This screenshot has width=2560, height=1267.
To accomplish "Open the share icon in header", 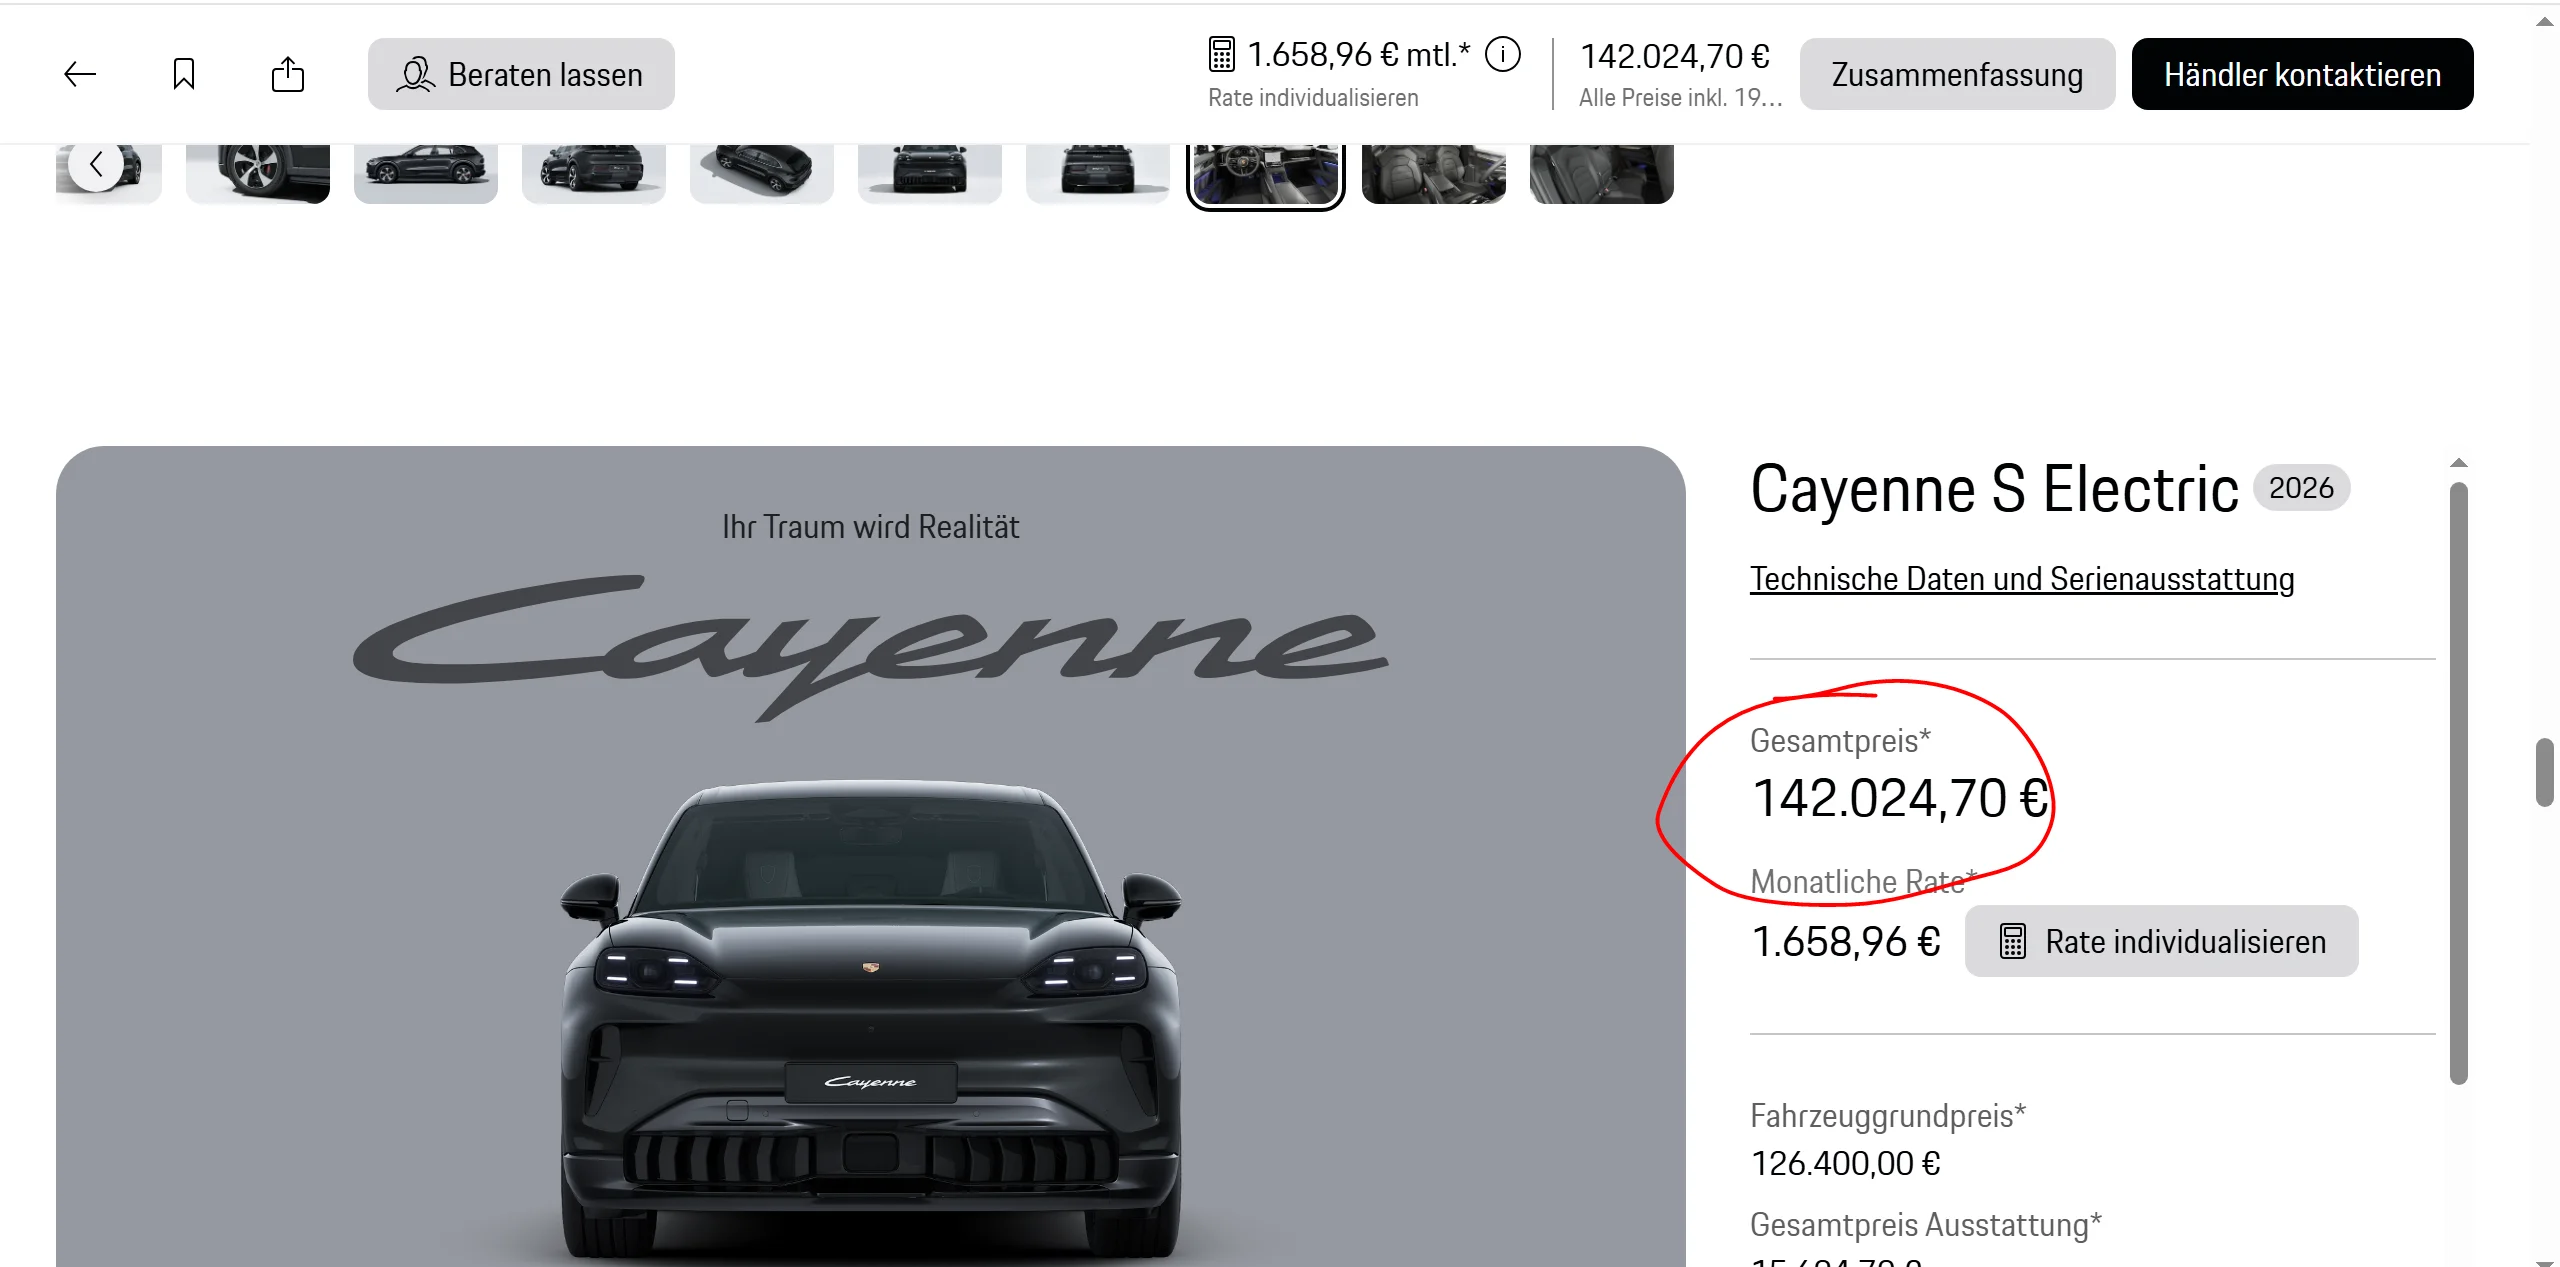I will coord(288,74).
